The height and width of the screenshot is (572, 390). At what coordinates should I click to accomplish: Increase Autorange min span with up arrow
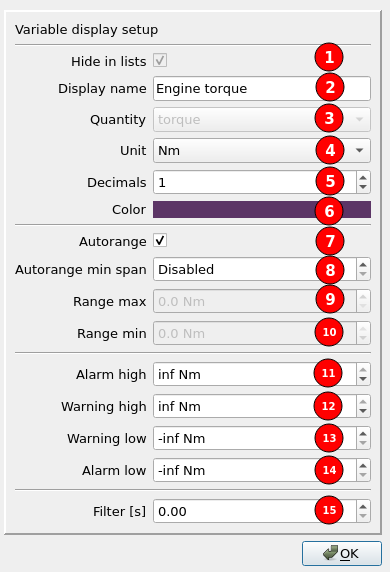click(x=363, y=264)
